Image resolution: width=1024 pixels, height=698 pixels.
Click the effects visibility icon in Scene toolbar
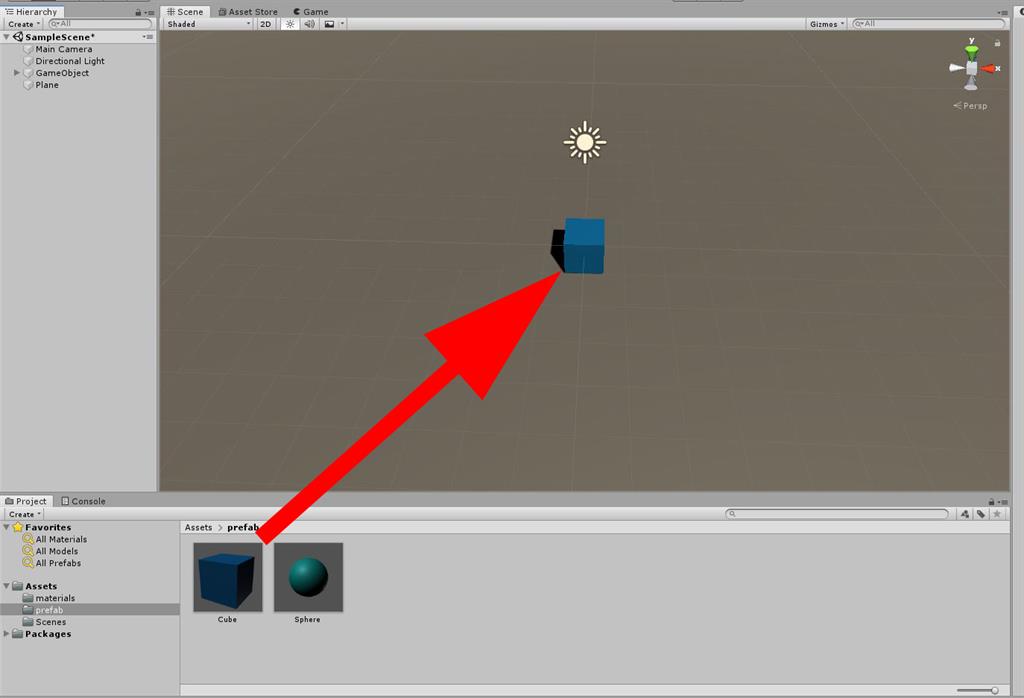330,24
